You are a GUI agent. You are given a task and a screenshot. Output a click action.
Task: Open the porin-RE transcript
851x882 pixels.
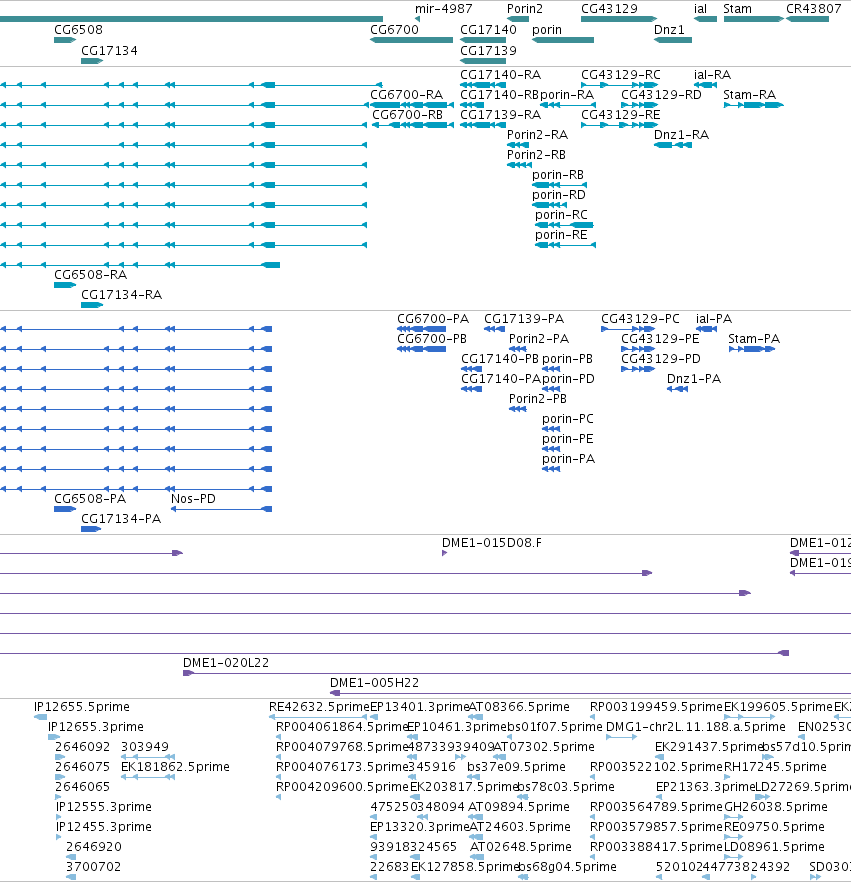(x=561, y=235)
